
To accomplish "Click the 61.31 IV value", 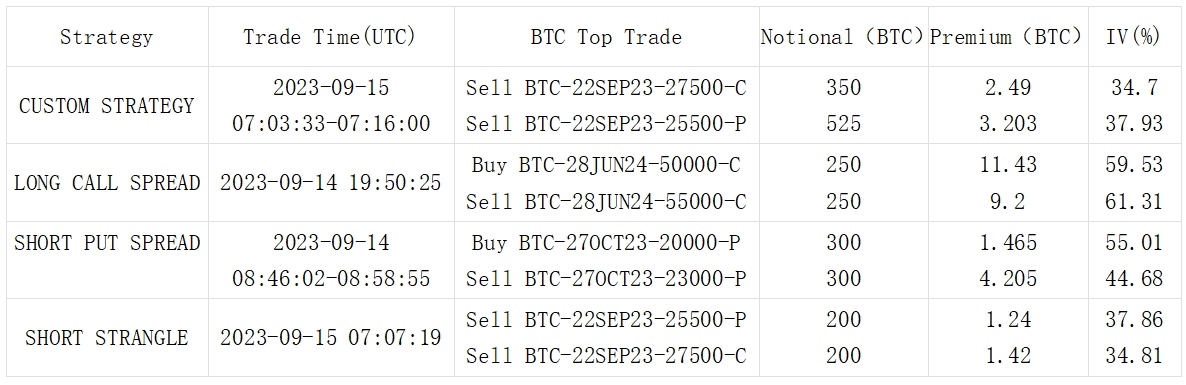I will pos(1135,201).
